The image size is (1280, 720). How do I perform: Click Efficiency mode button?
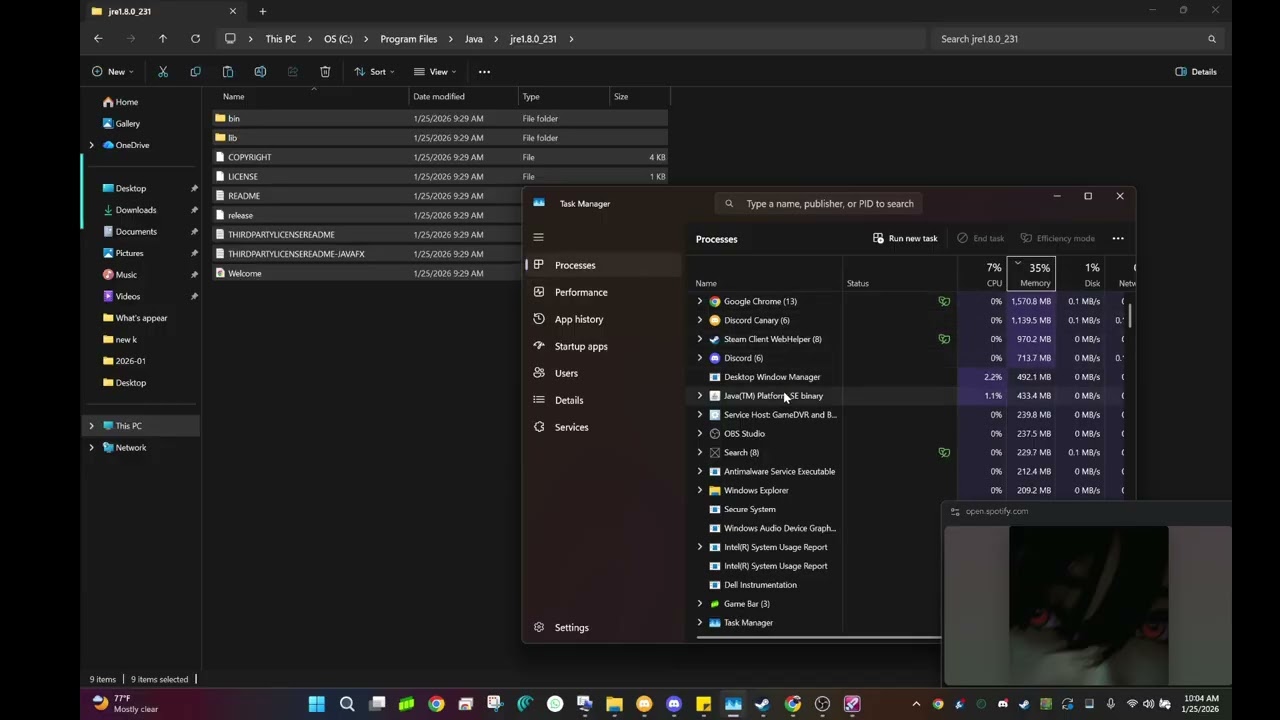tap(1057, 238)
